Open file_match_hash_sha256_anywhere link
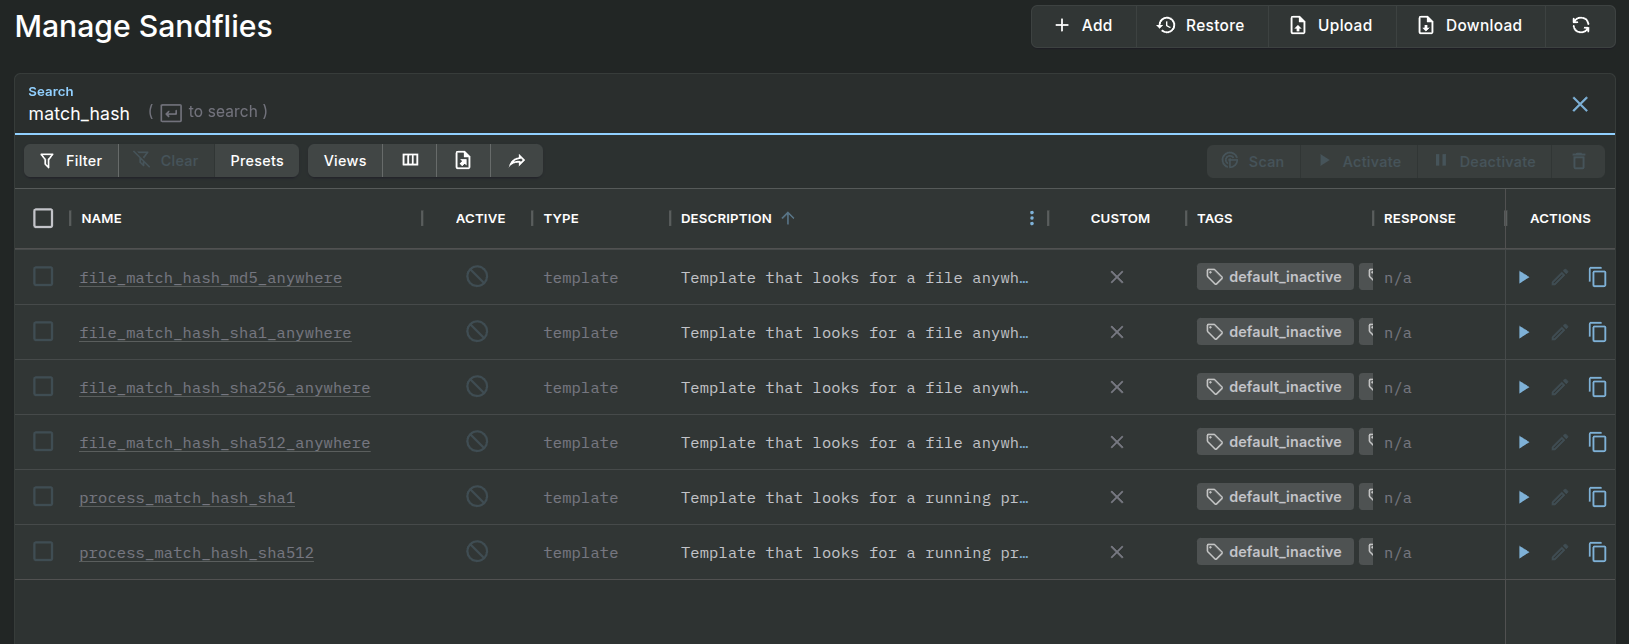 (225, 388)
